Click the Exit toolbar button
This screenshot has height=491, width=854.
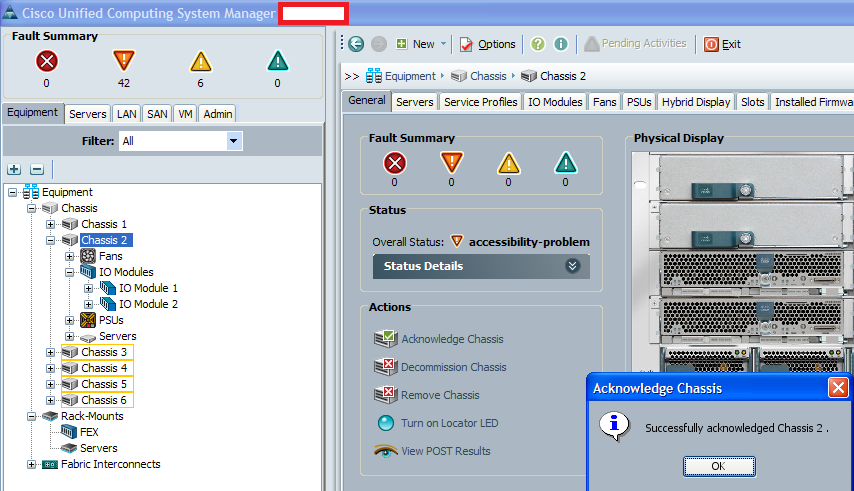coord(722,44)
